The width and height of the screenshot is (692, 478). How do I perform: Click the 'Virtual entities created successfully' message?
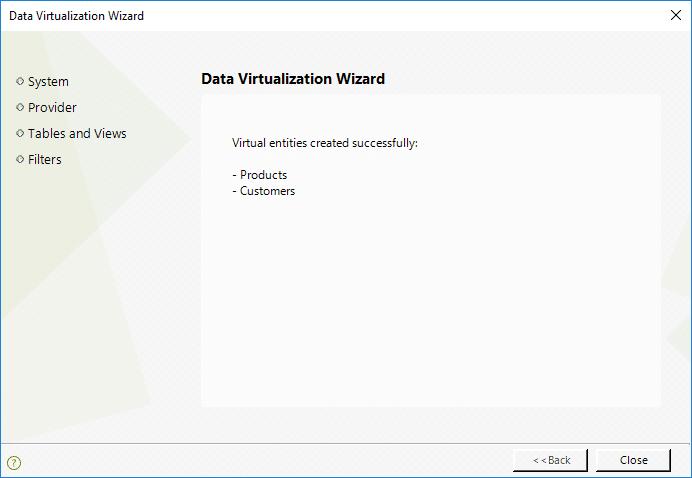325,143
